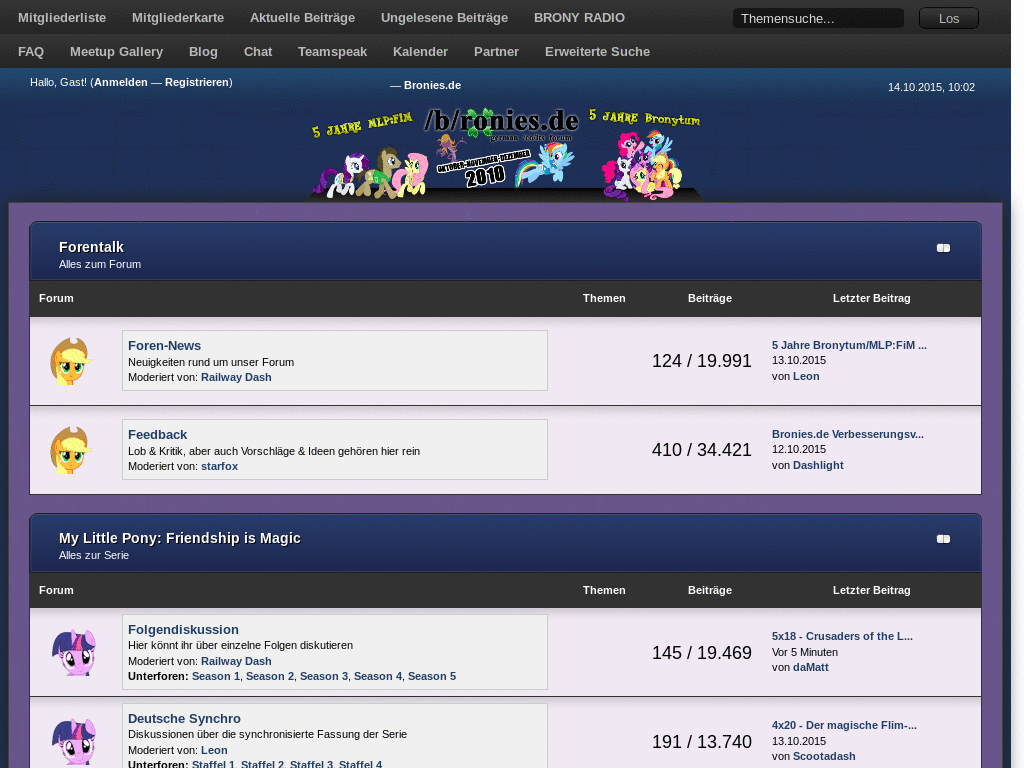The width and height of the screenshot is (1024, 768).
Task: Open the Mitgliederliste menu item
Action: coord(62,18)
